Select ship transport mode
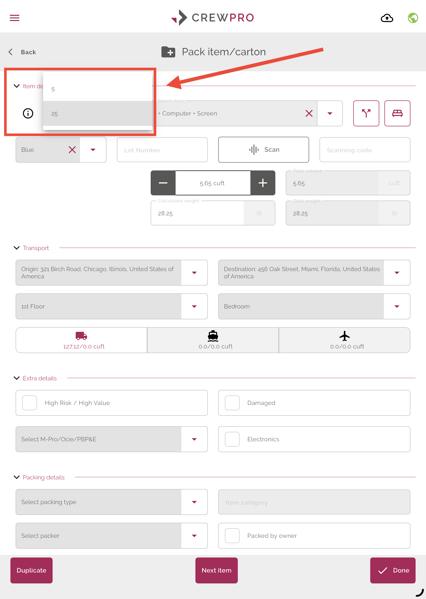 [213, 340]
